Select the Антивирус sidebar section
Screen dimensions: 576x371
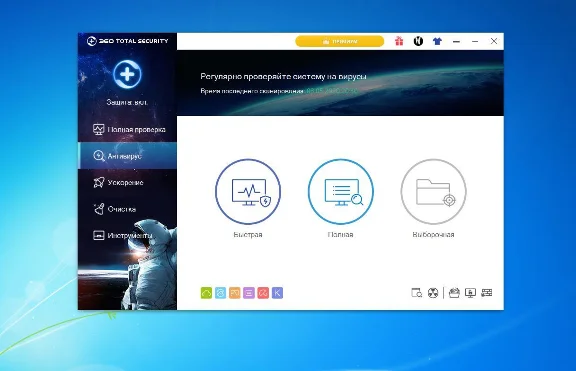coord(127,156)
